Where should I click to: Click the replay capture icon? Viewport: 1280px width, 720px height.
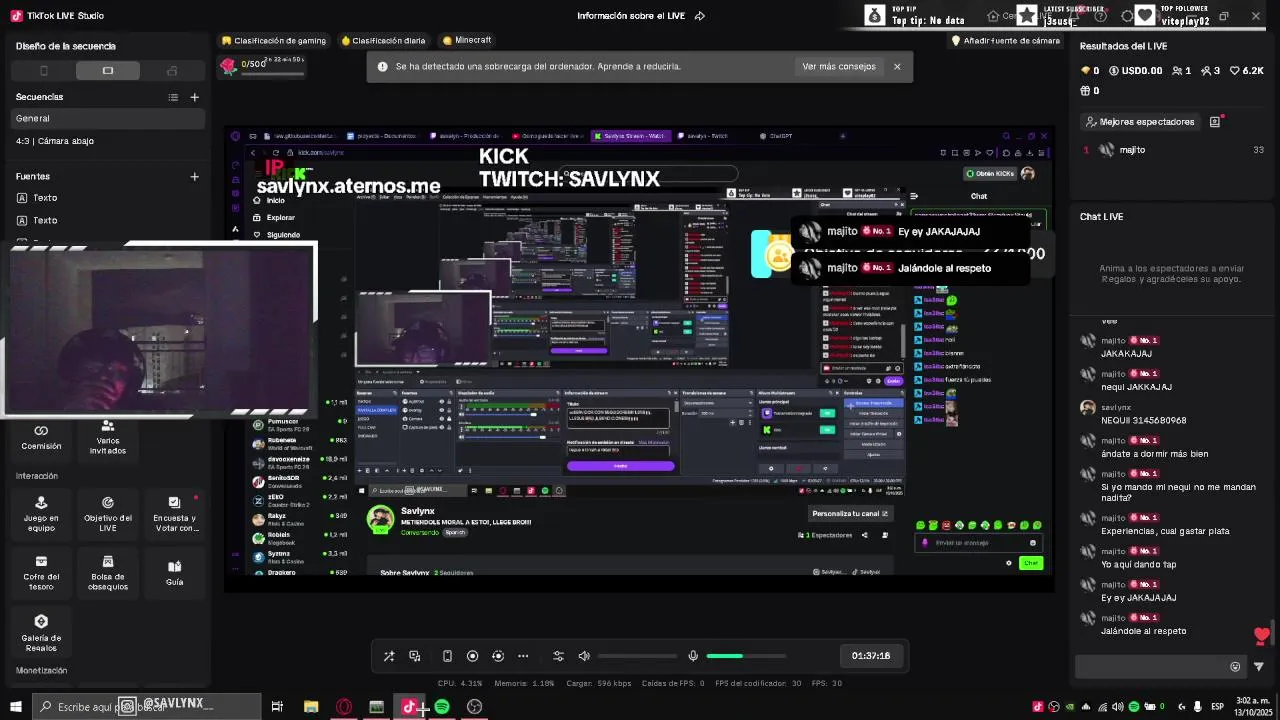click(498, 656)
